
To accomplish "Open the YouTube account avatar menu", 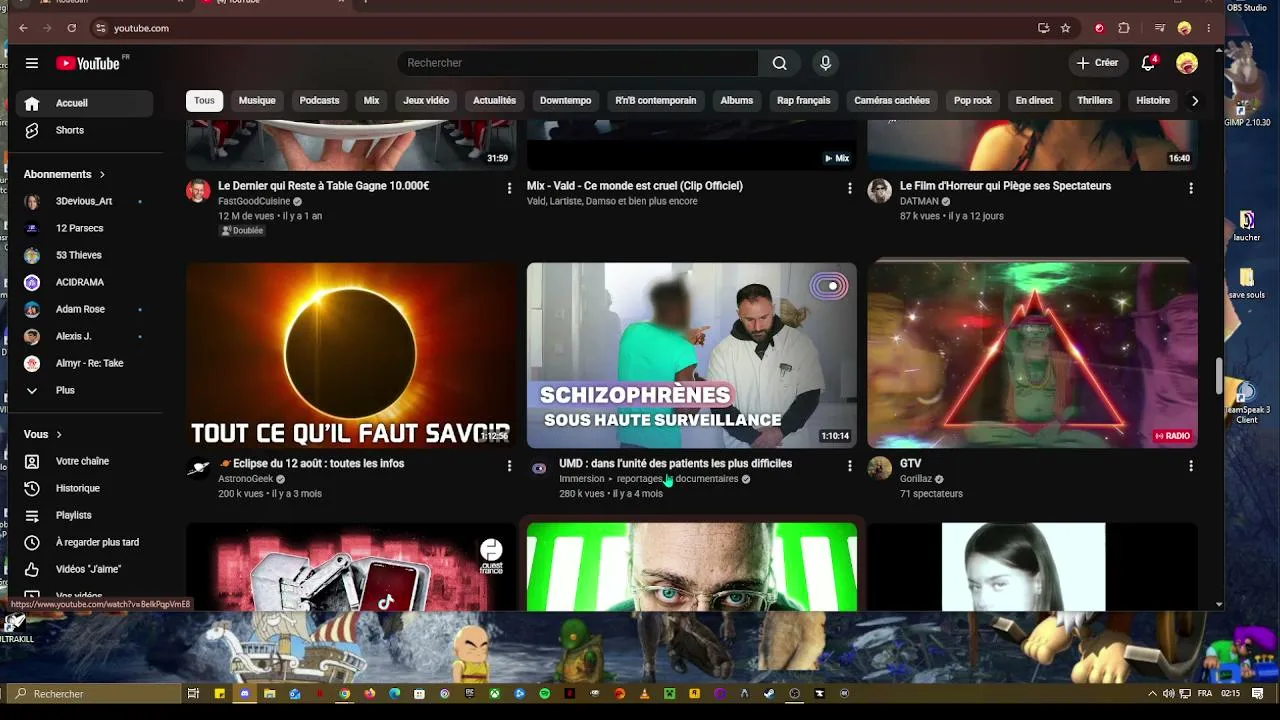I will pyautogui.click(x=1187, y=63).
